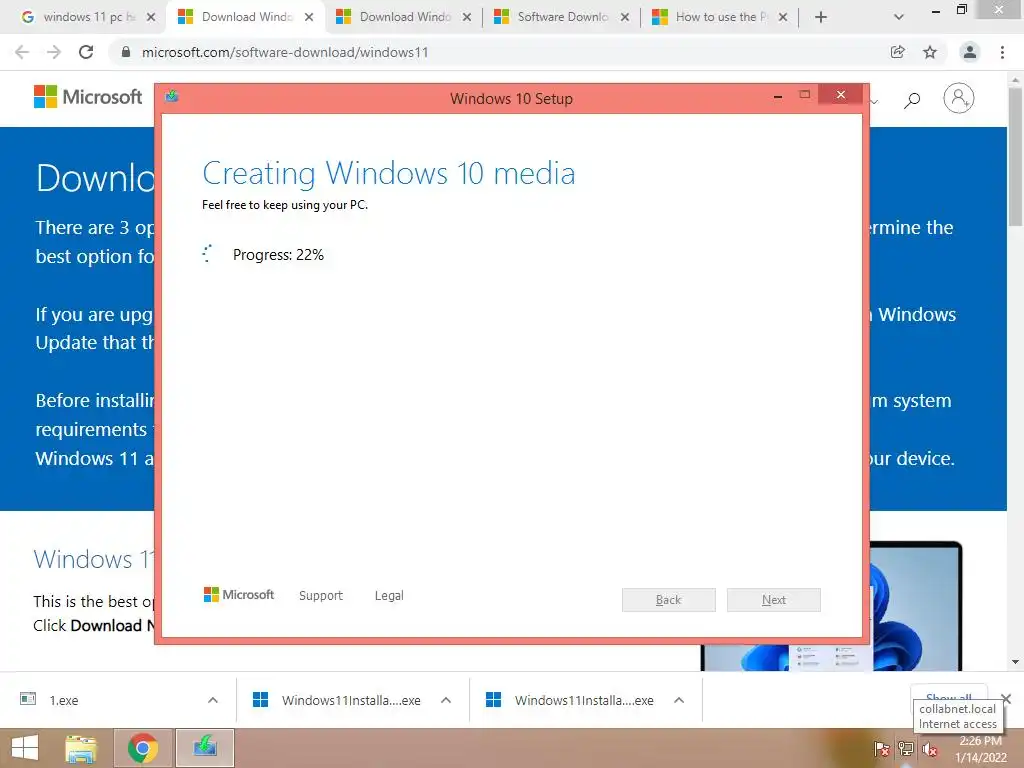
Task: Click the Legal link in Setup
Action: [x=389, y=596]
